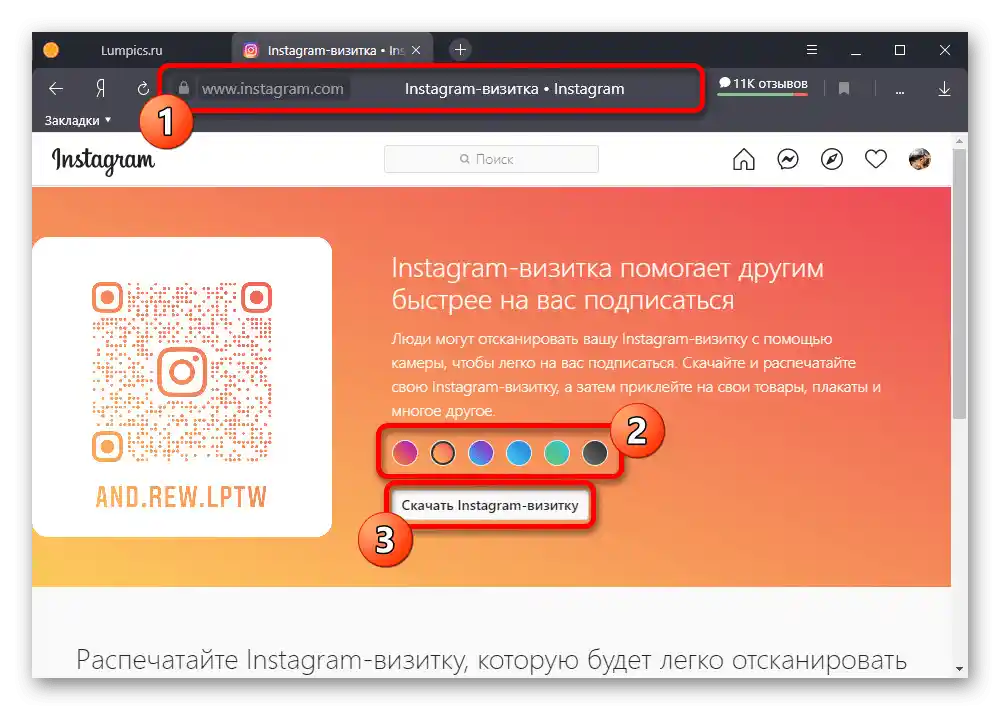Maximize the browser window
The height and width of the screenshot is (710, 1000).
click(900, 50)
